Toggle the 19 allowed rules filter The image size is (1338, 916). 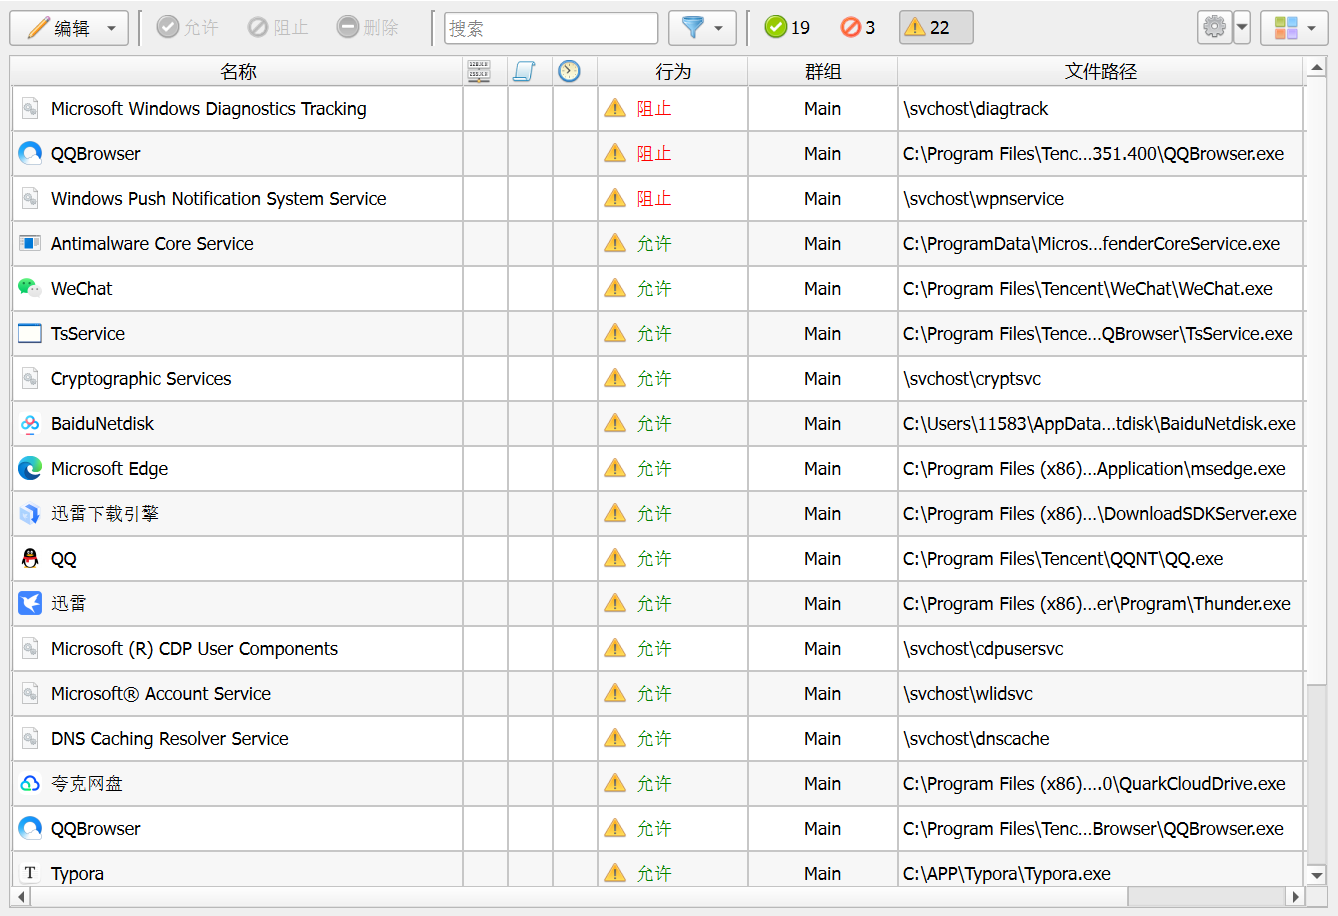tap(787, 28)
